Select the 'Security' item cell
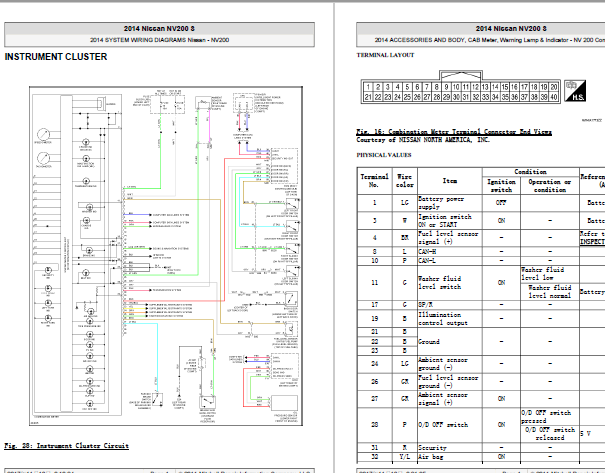The height and width of the screenshot is (473, 605). tap(450, 448)
